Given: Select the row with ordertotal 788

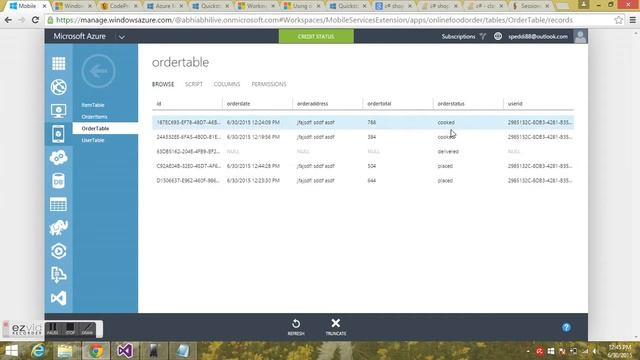Looking at the screenshot, I should 363,122.
